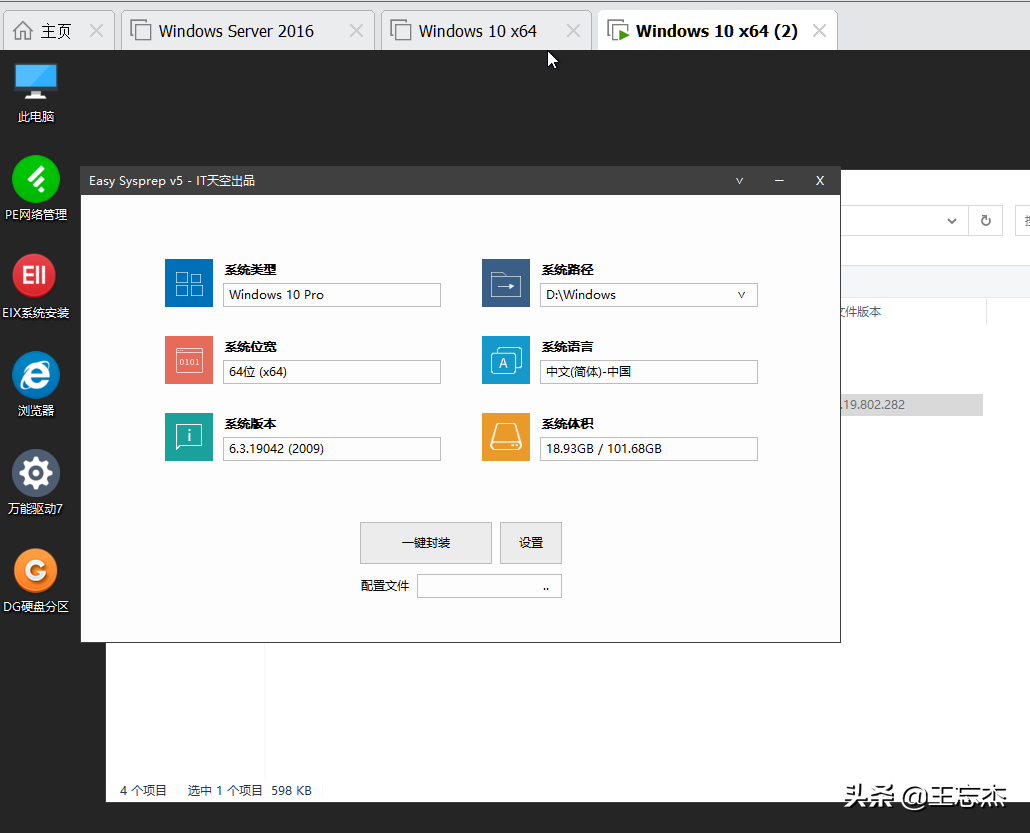Close the 主页 tab

pyautogui.click(x=97, y=31)
